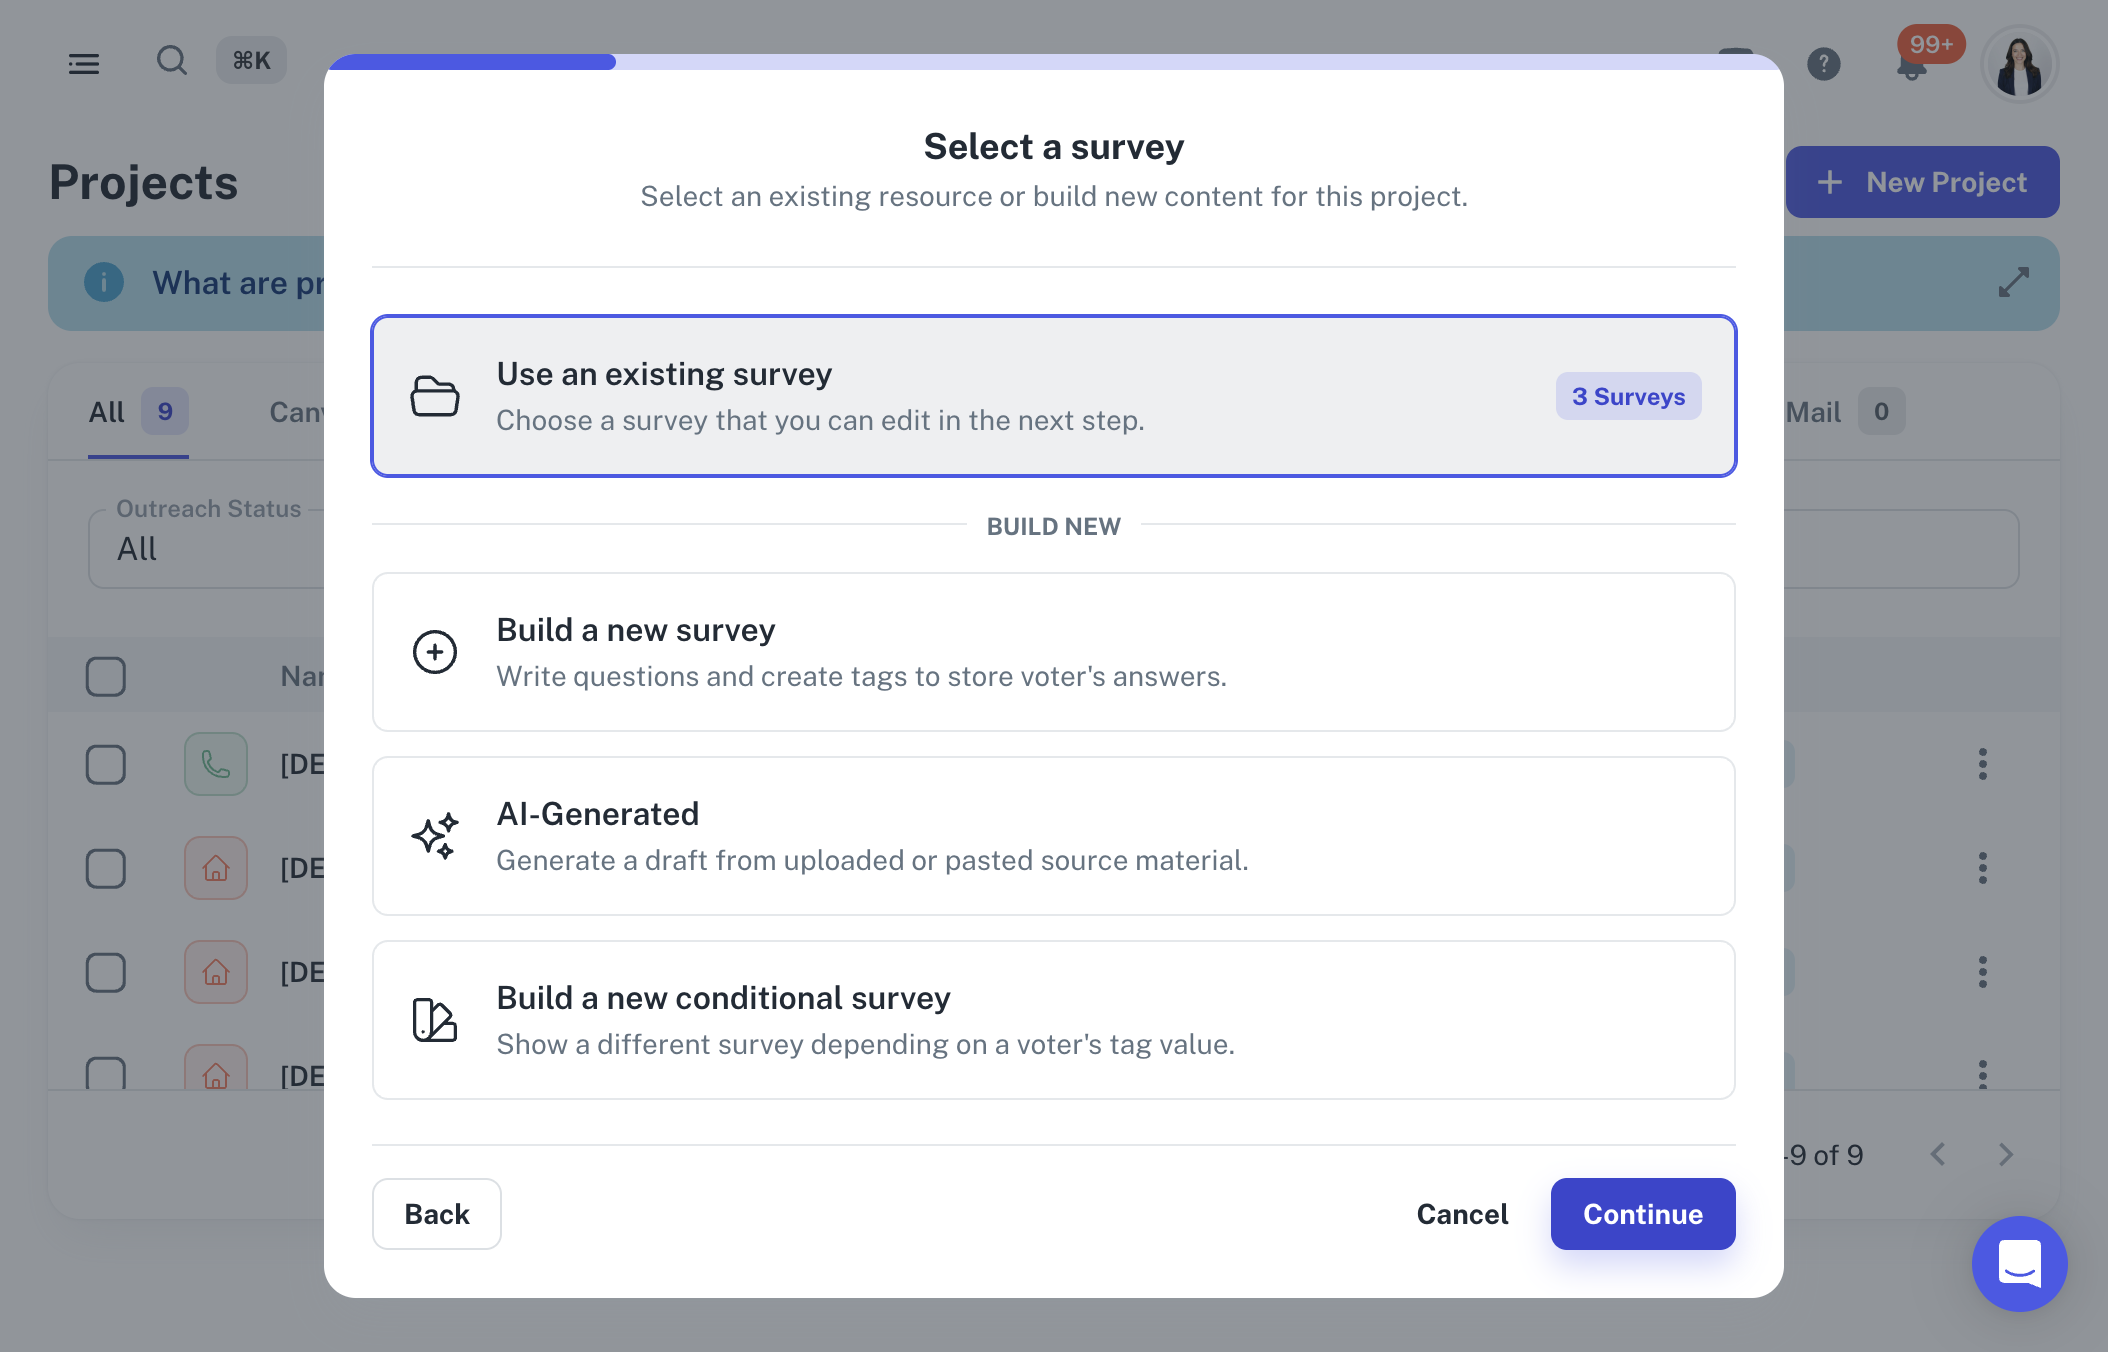Click the open folder icon for existing survey
The height and width of the screenshot is (1352, 2108).
435,396
